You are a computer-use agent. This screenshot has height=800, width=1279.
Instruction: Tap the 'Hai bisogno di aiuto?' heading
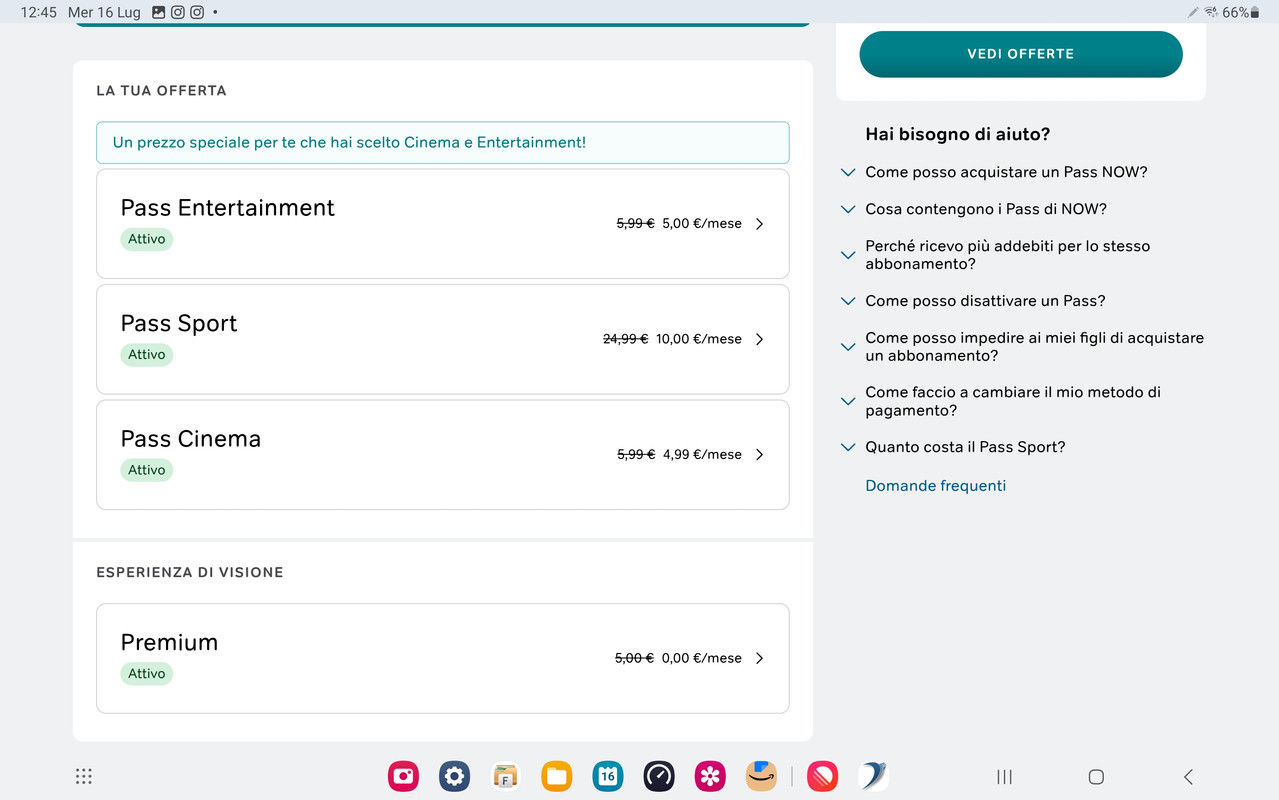tap(957, 134)
